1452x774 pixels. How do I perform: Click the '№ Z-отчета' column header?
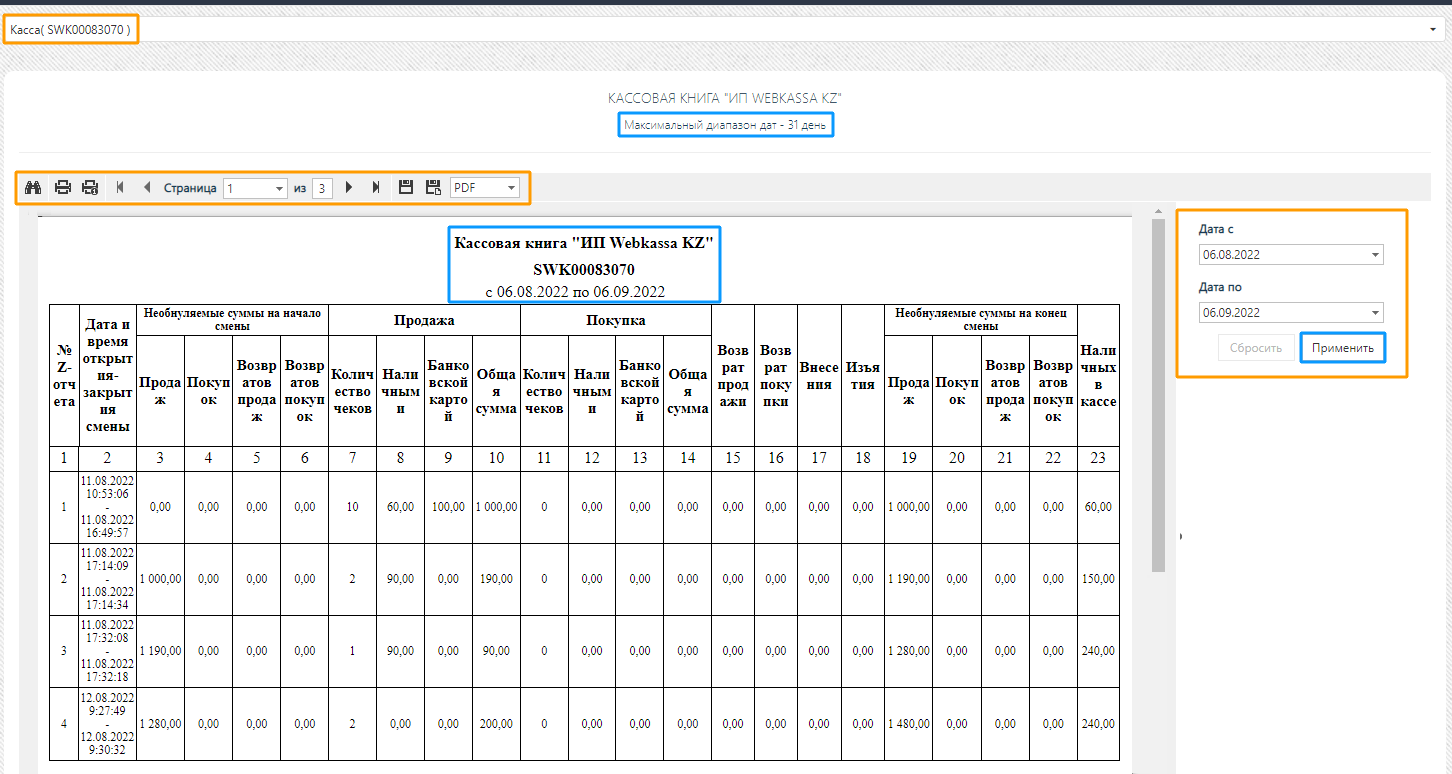pos(64,375)
